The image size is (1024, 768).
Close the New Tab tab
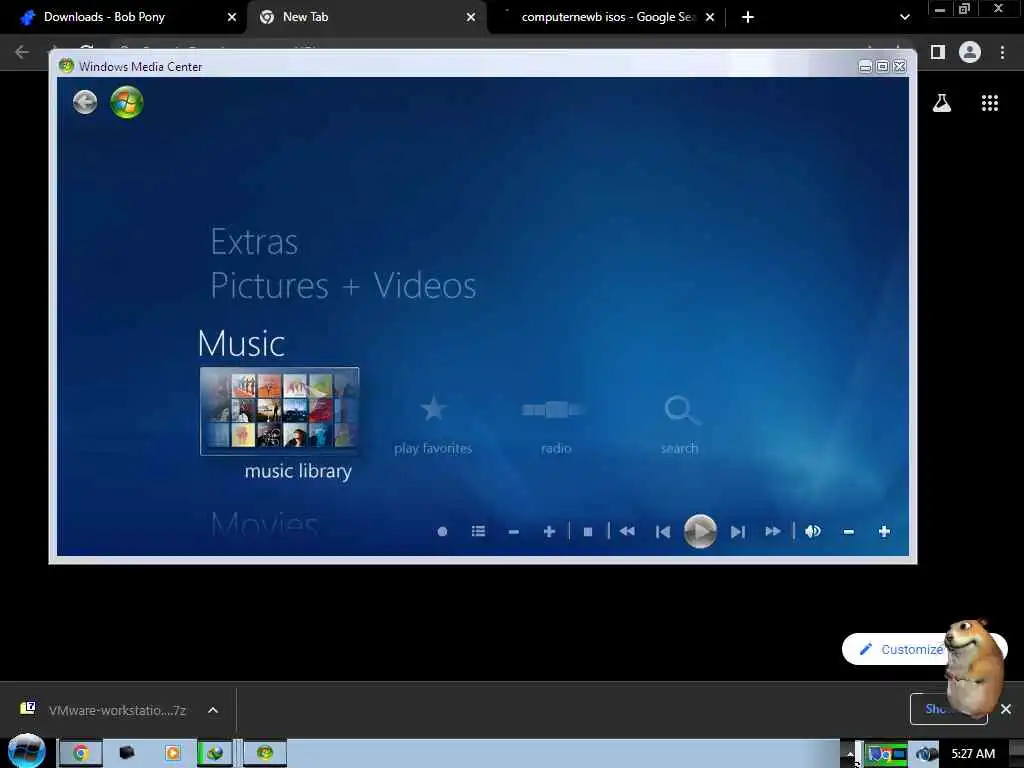pyautogui.click(x=471, y=17)
